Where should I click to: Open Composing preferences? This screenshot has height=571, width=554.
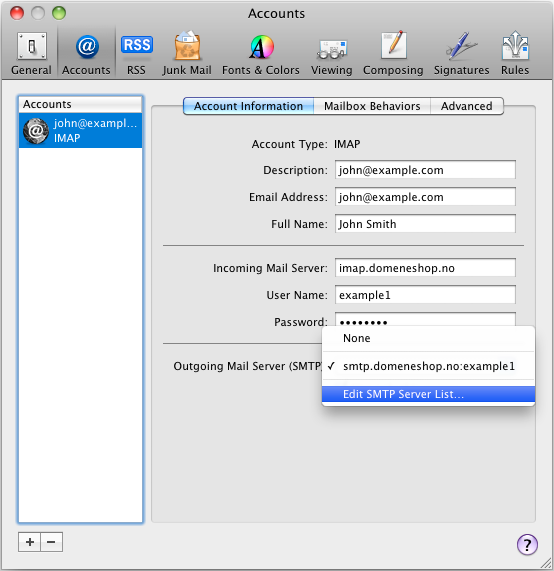click(x=393, y=54)
